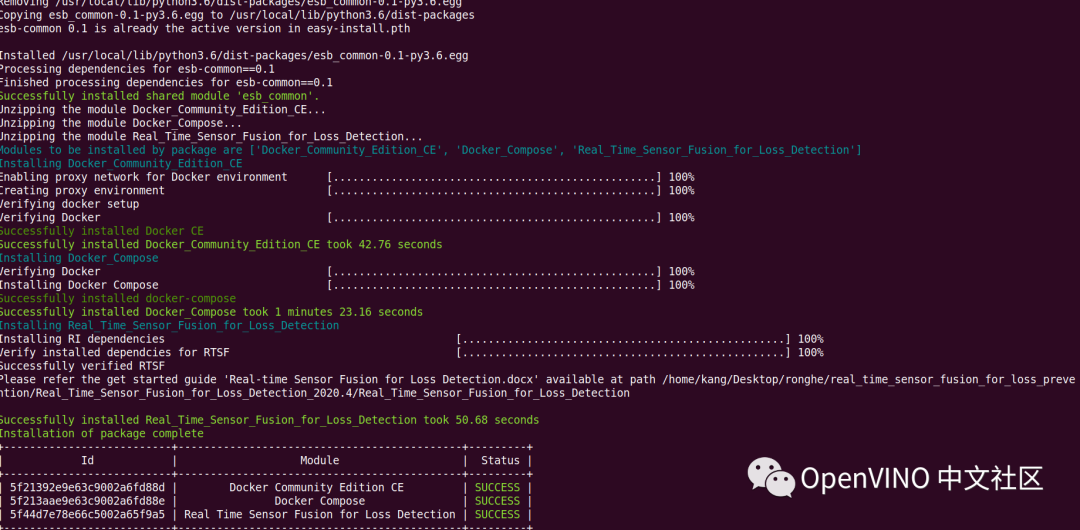The height and width of the screenshot is (530, 1080).
Task: Click "Verify installed dependcies for RTSF" text
Action: (x=114, y=352)
